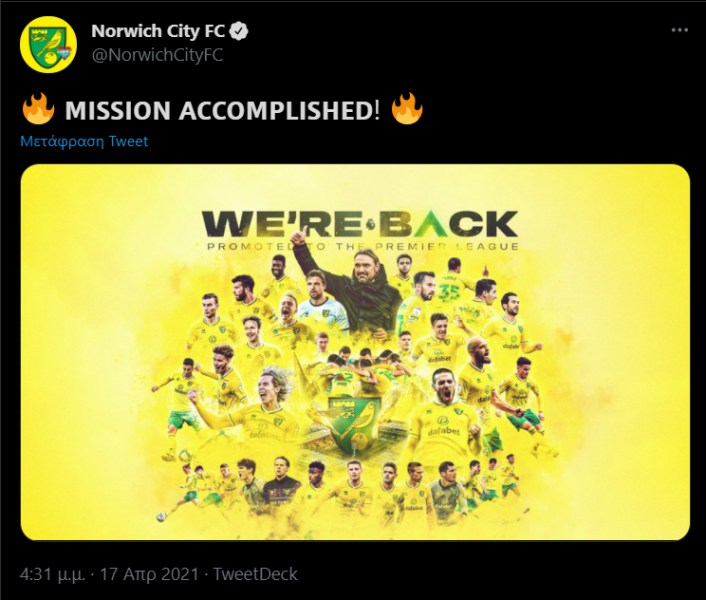Click the number 35 shirt in the image

[448, 292]
